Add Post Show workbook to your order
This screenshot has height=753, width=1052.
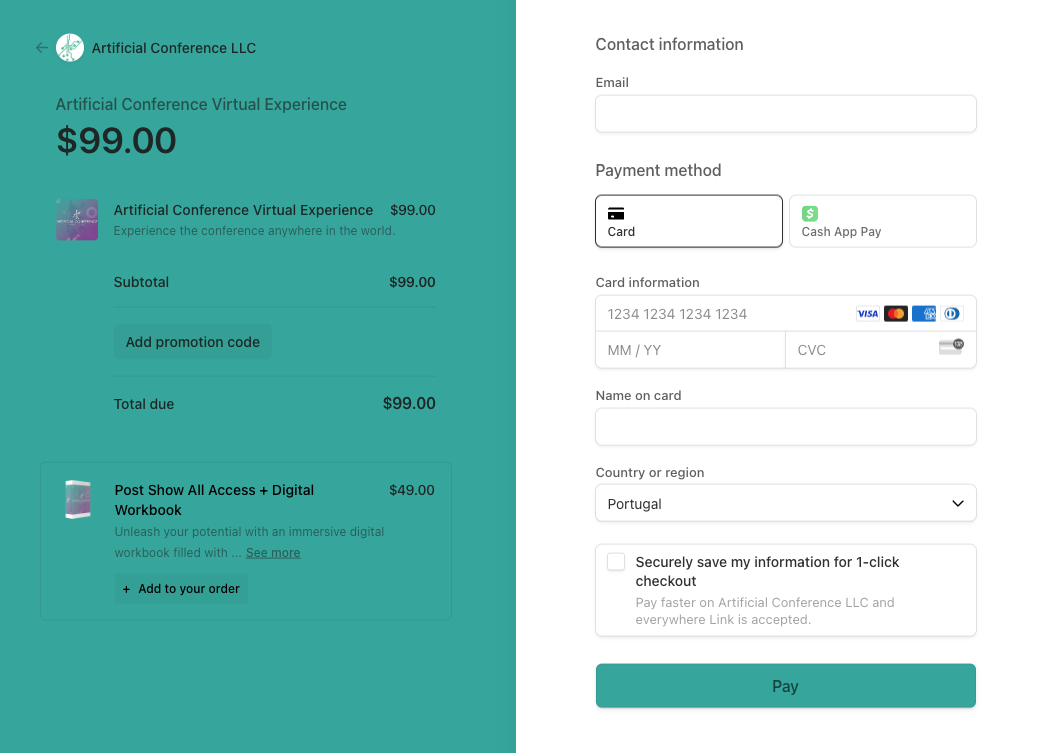181,589
